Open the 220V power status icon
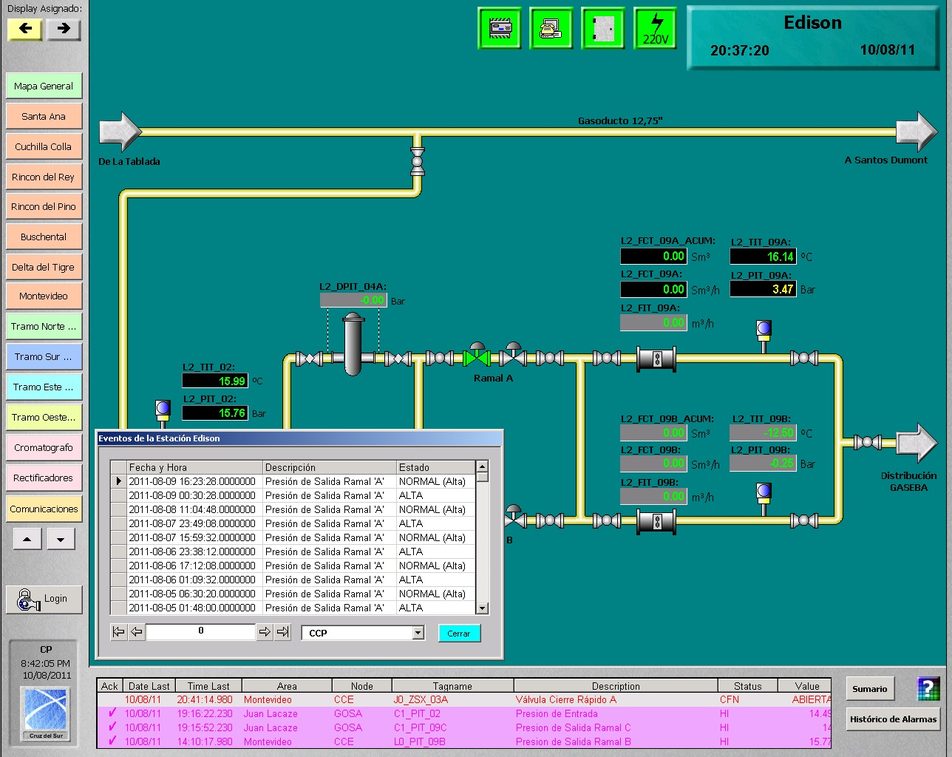 point(655,28)
